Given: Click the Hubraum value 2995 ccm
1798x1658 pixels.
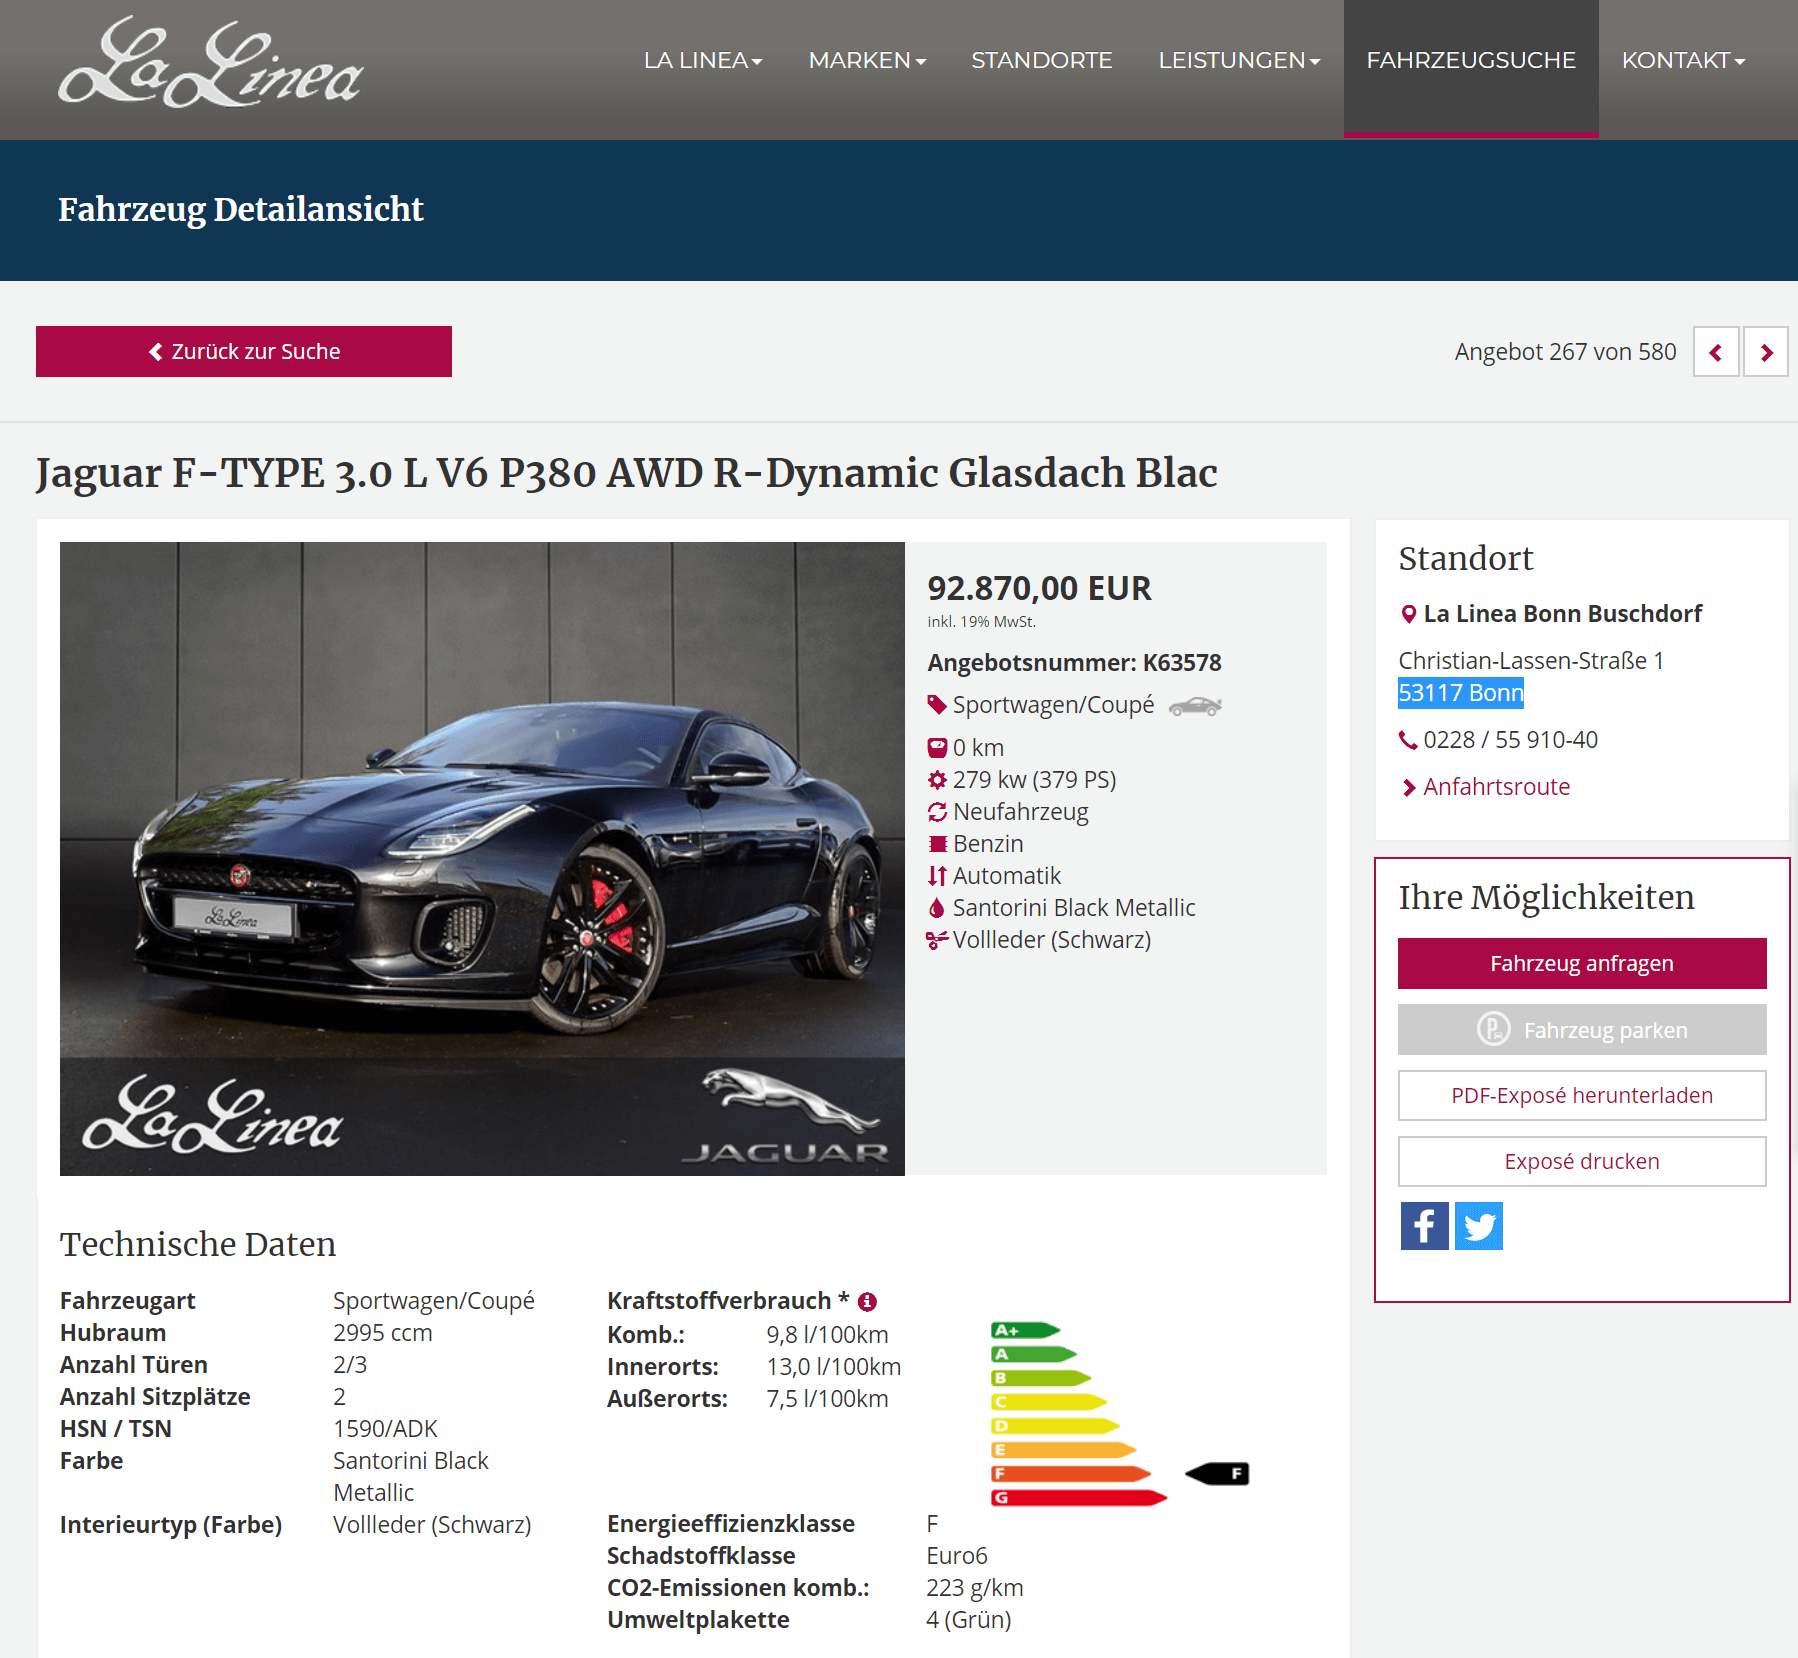Looking at the screenshot, I should click(382, 1333).
